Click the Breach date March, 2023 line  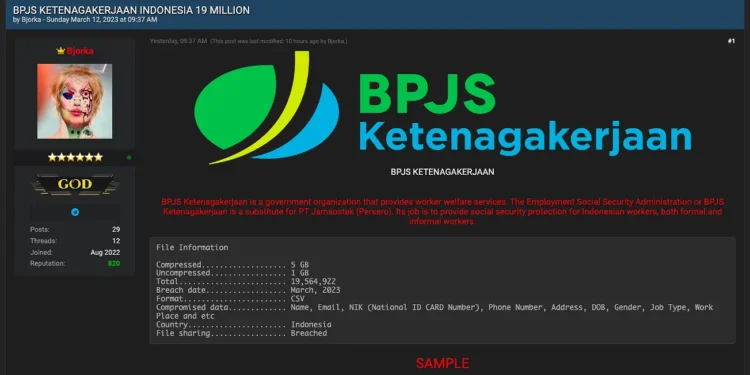pos(248,290)
